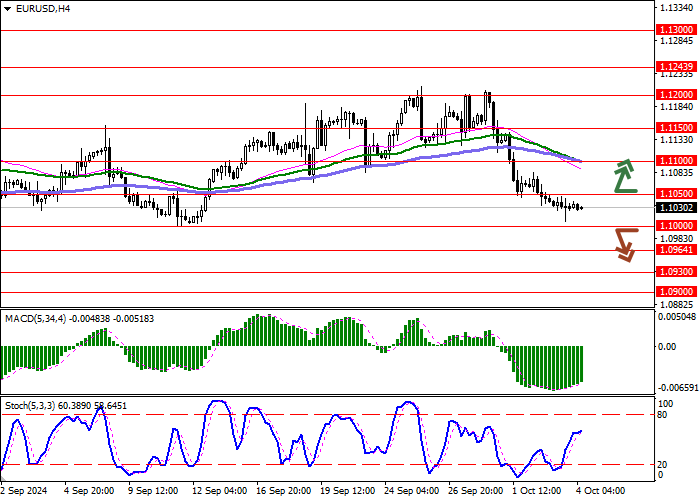Viewport: 700px width, 500px height.
Task: Click the 1.13340 price scale value
Action: 677,8
